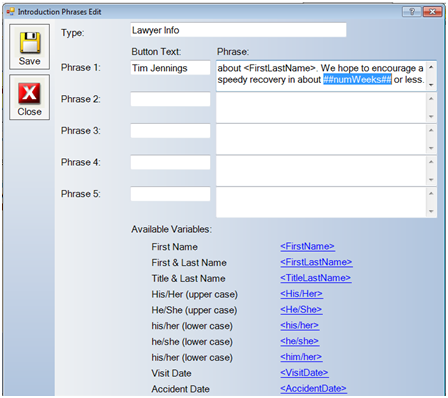The width and height of the screenshot is (448, 398).
Task: Click the 'He/She (upper case)' label
Action: coord(194,310)
